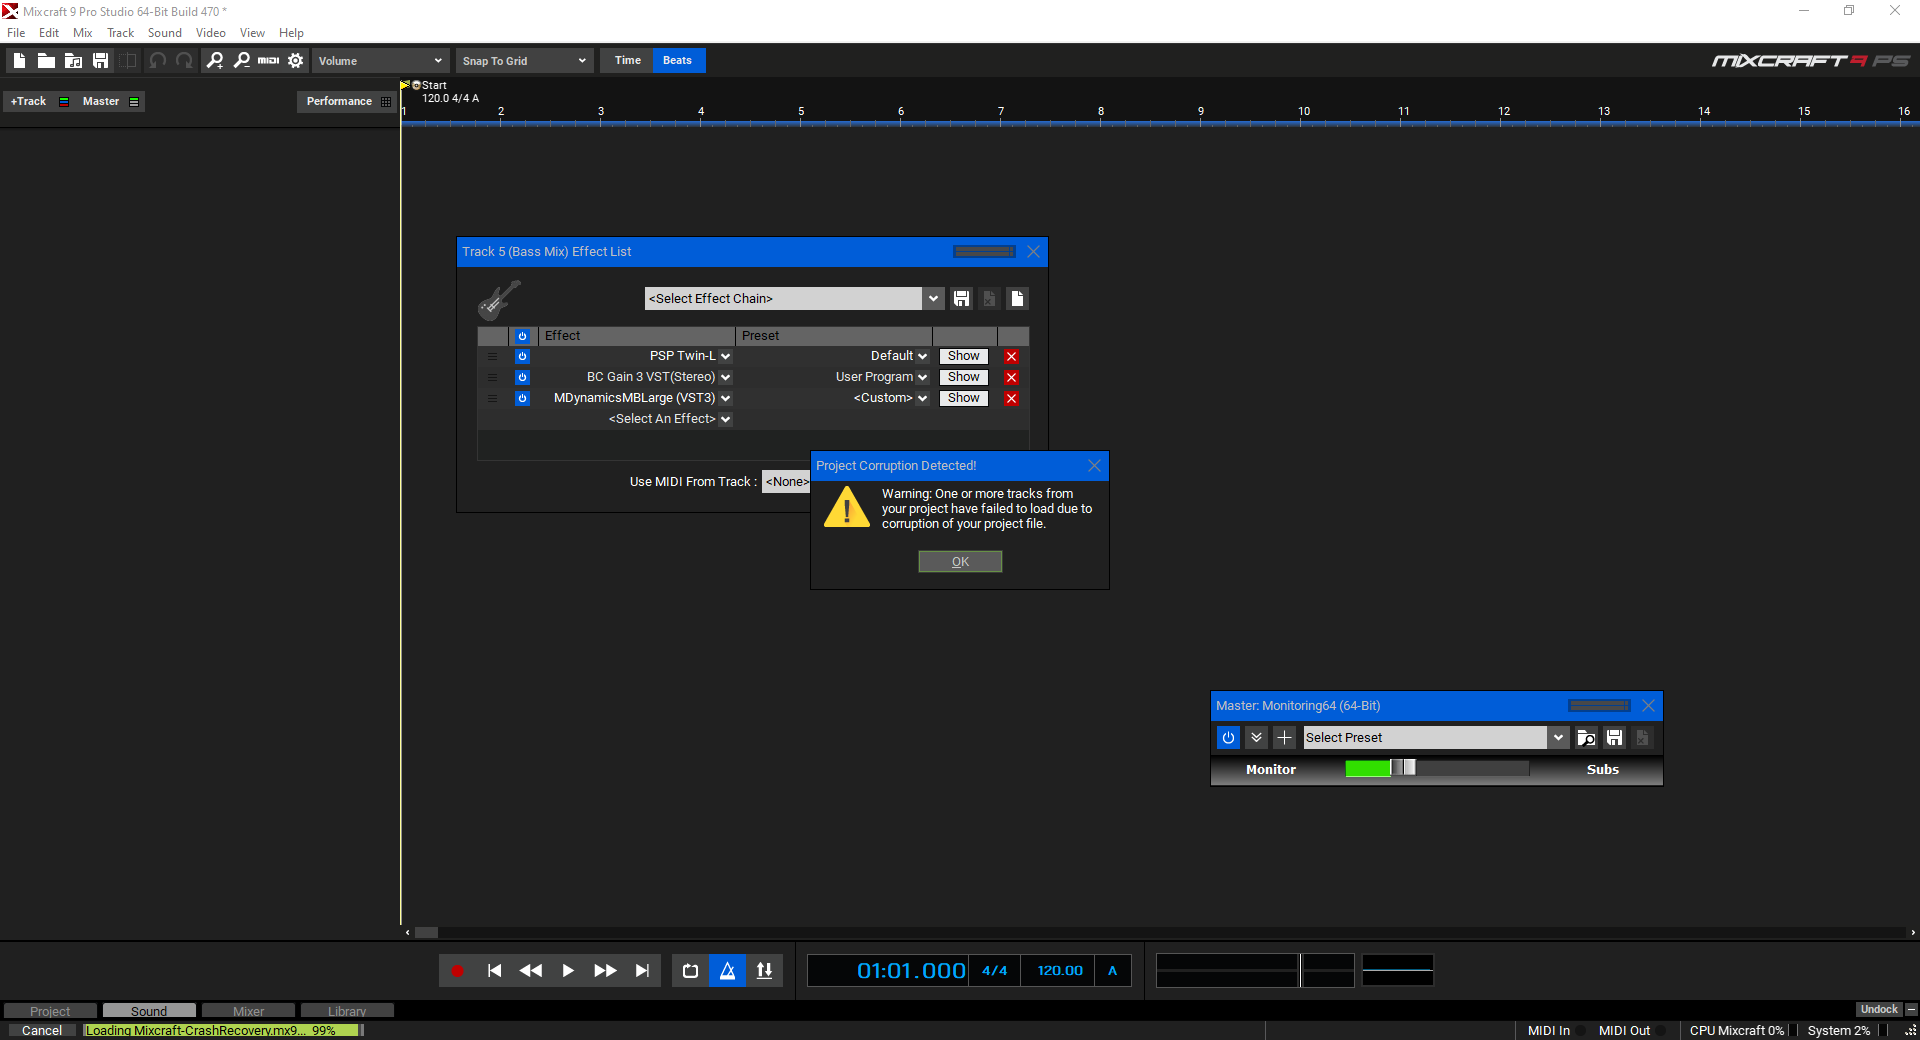Screen dimensions: 1920x1040
Task: Click the punch in/out arrows icon
Action: click(765, 971)
